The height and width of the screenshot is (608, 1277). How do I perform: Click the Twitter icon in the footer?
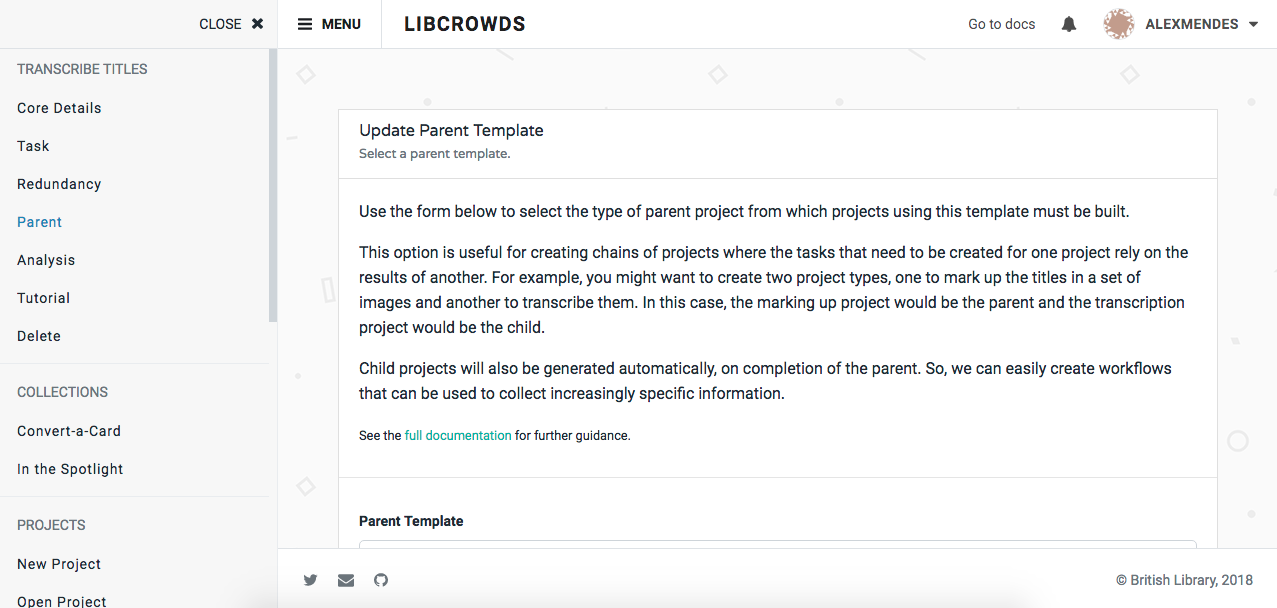(x=310, y=580)
